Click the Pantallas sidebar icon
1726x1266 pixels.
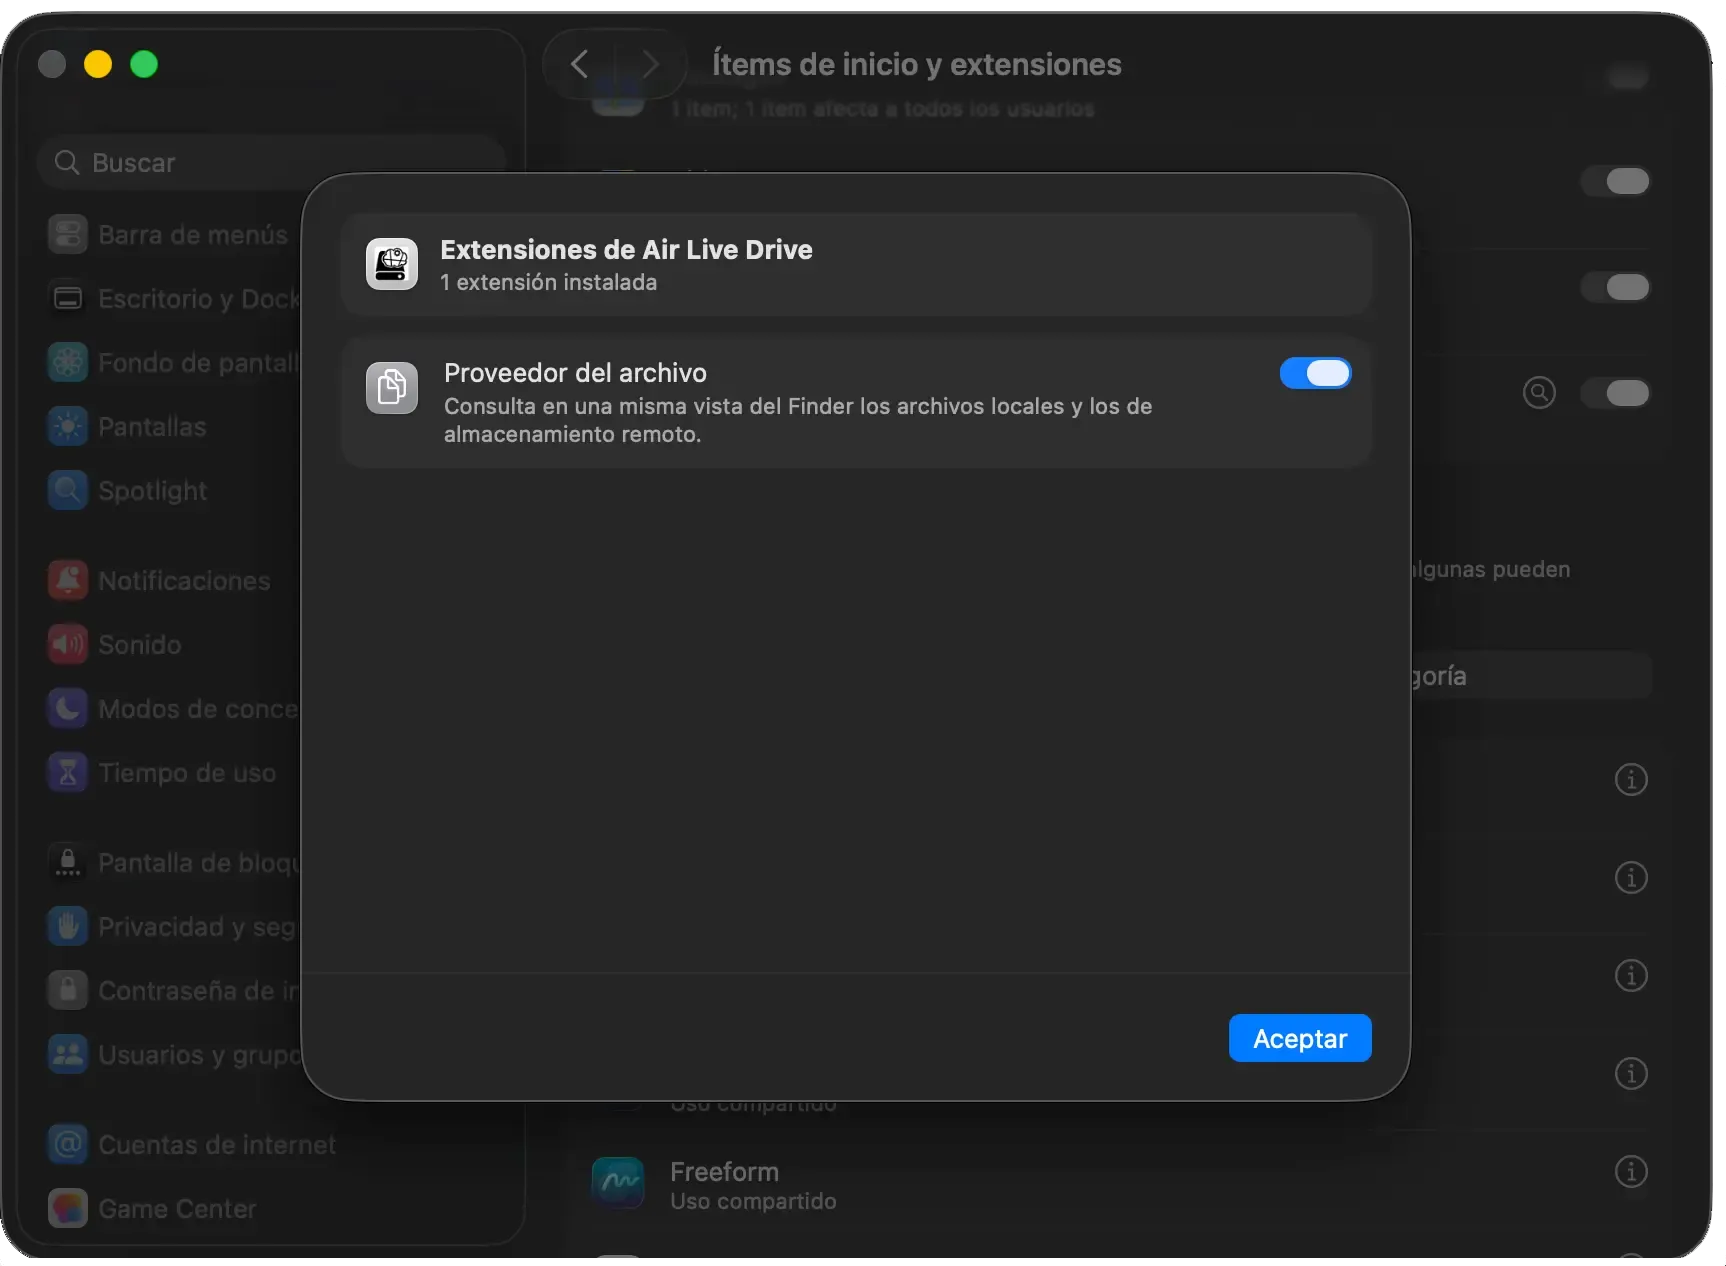(68, 426)
